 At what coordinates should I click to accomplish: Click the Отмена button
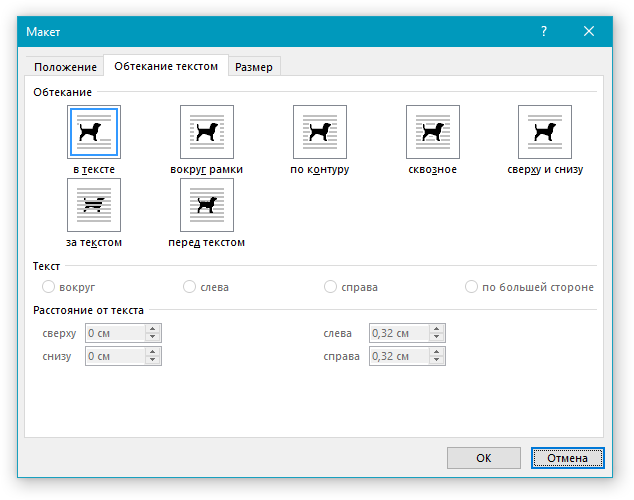coord(567,458)
